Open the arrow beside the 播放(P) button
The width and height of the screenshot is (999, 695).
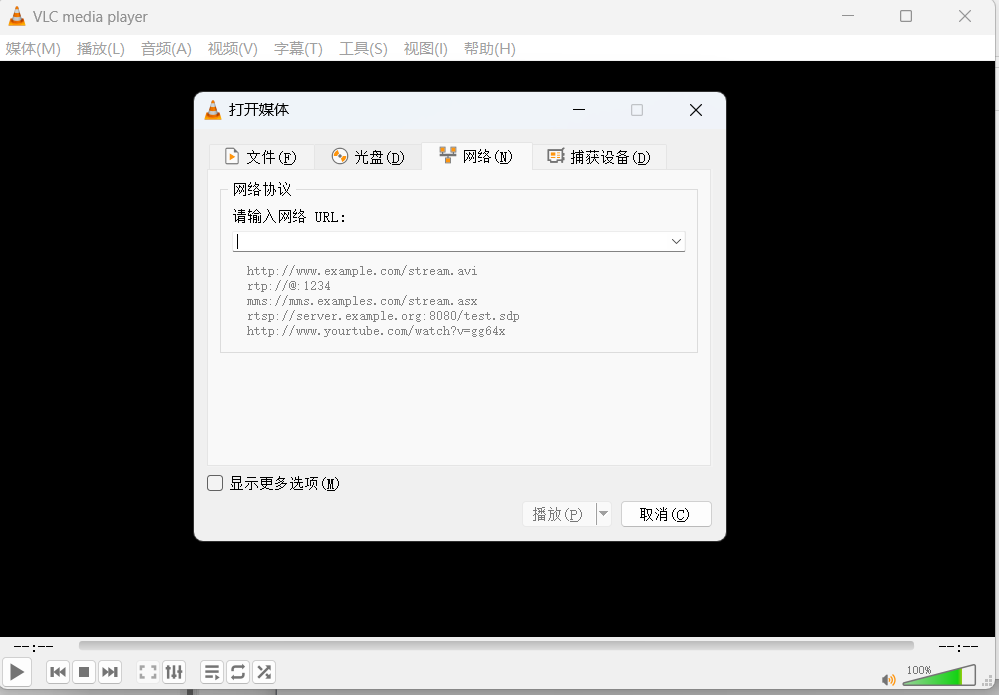(603, 514)
